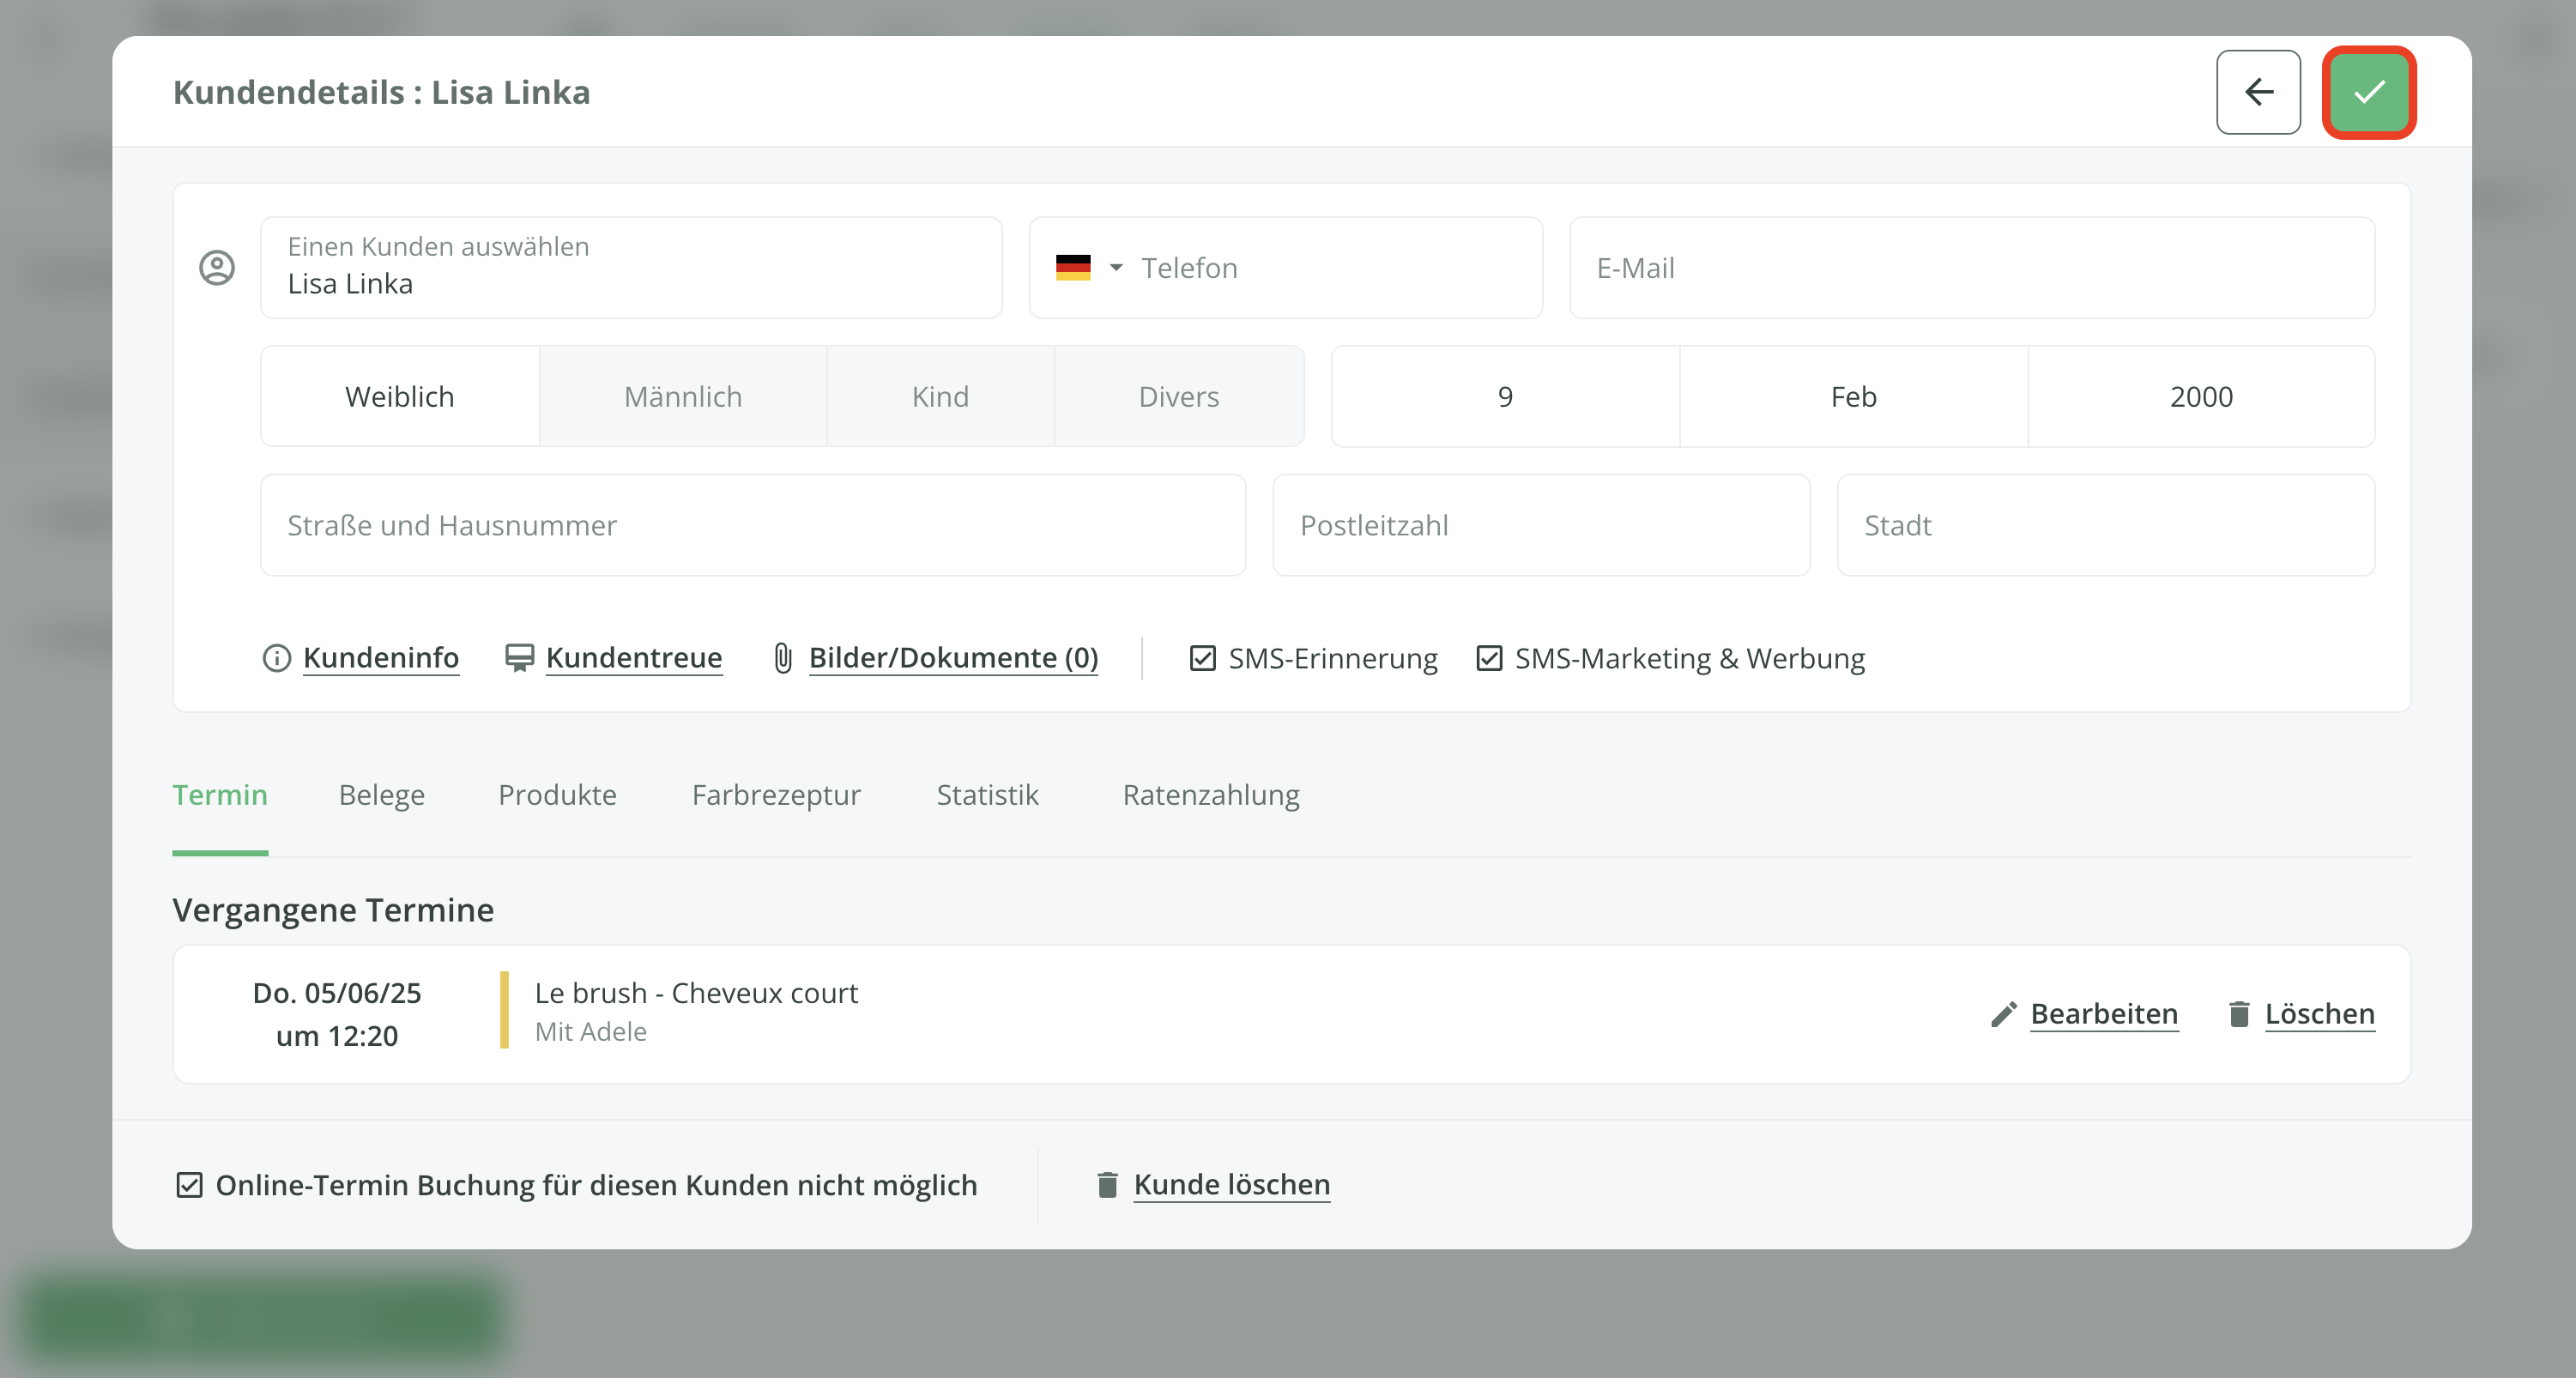This screenshot has height=1378, width=2576.
Task: Click the green checkmark save button
Action: pos(2368,92)
